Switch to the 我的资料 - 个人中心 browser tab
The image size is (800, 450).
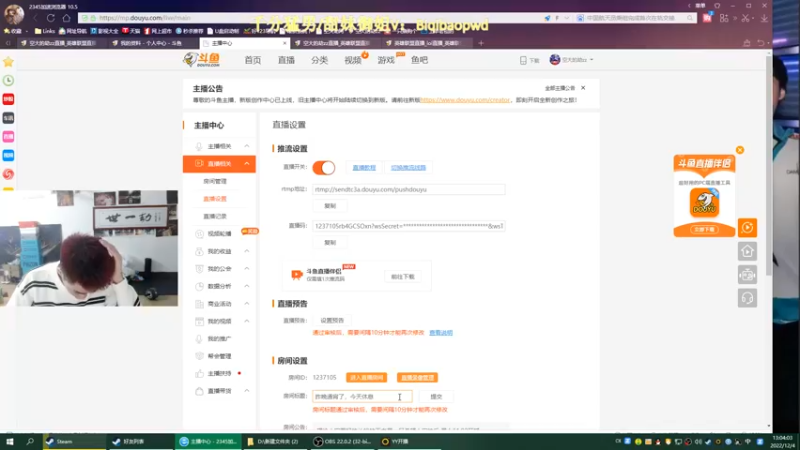pos(152,43)
